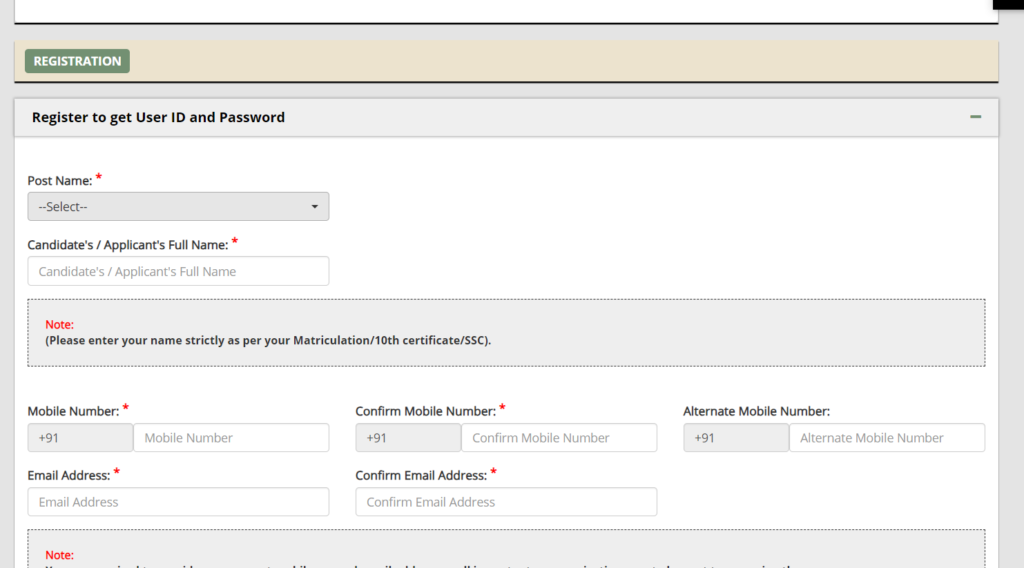Click the Email Address input box

click(178, 502)
